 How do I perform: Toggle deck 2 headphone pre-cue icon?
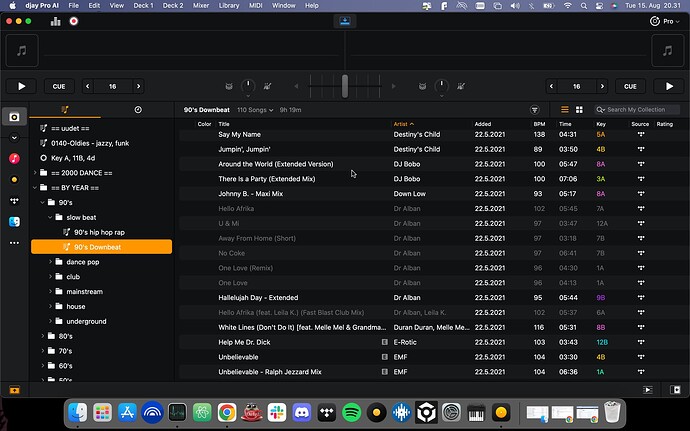pos(422,86)
